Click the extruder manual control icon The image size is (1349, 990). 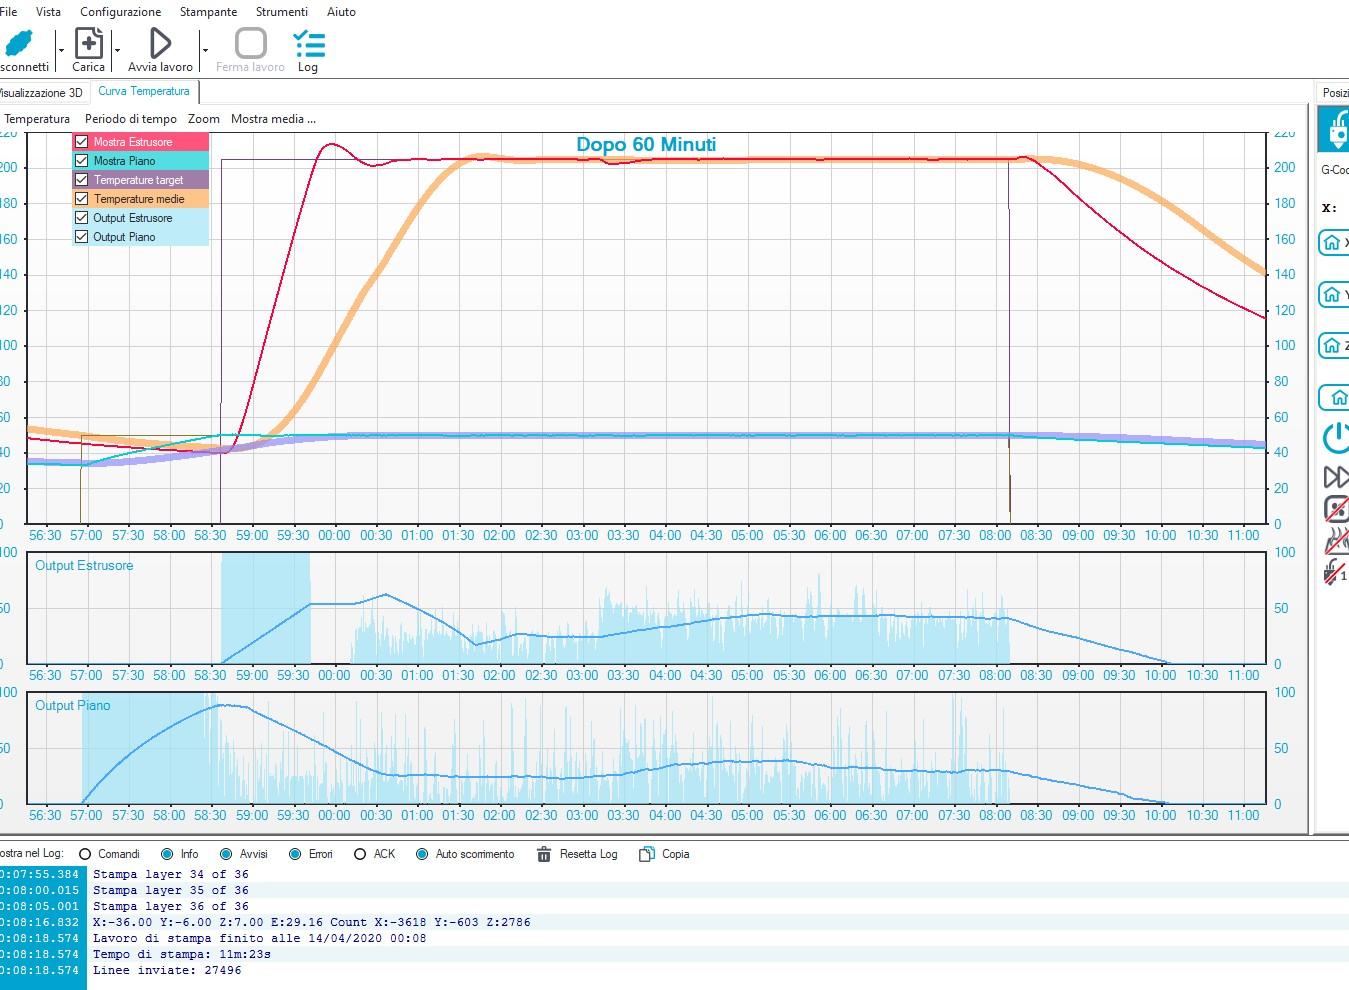pos(1335,130)
